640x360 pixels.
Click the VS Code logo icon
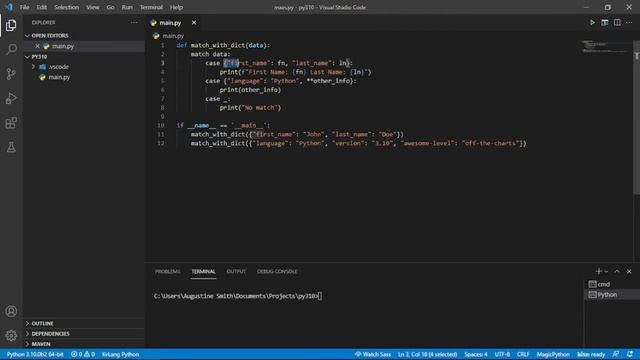pos(9,7)
